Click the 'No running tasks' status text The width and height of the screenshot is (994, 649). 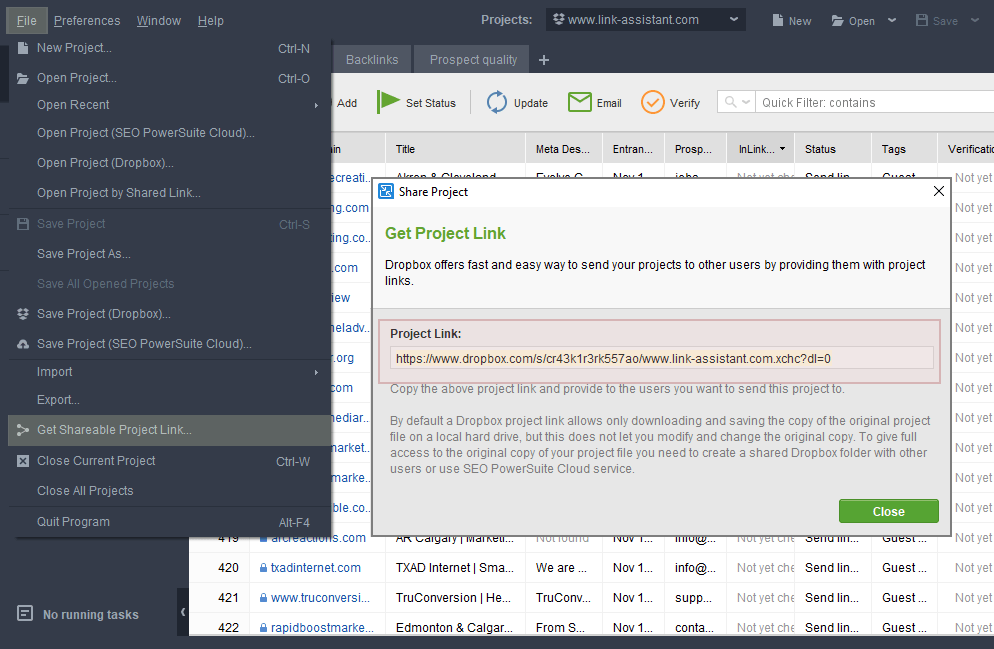pyautogui.click(x=91, y=614)
